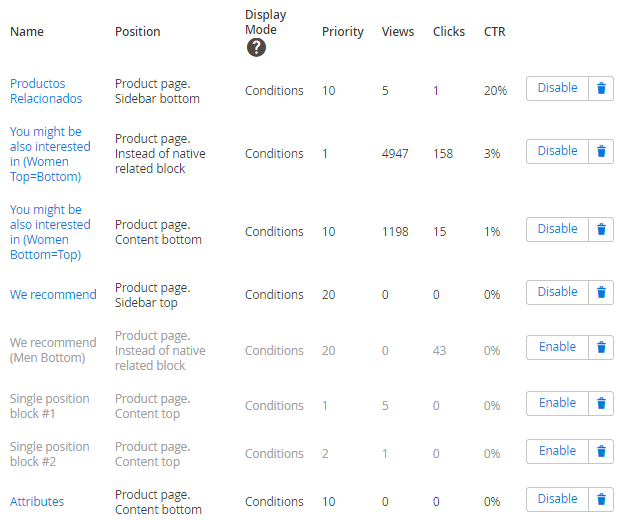Delete the Attributes block using trash icon
The width and height of the screenshot is (621, 520).
[601, 499]
